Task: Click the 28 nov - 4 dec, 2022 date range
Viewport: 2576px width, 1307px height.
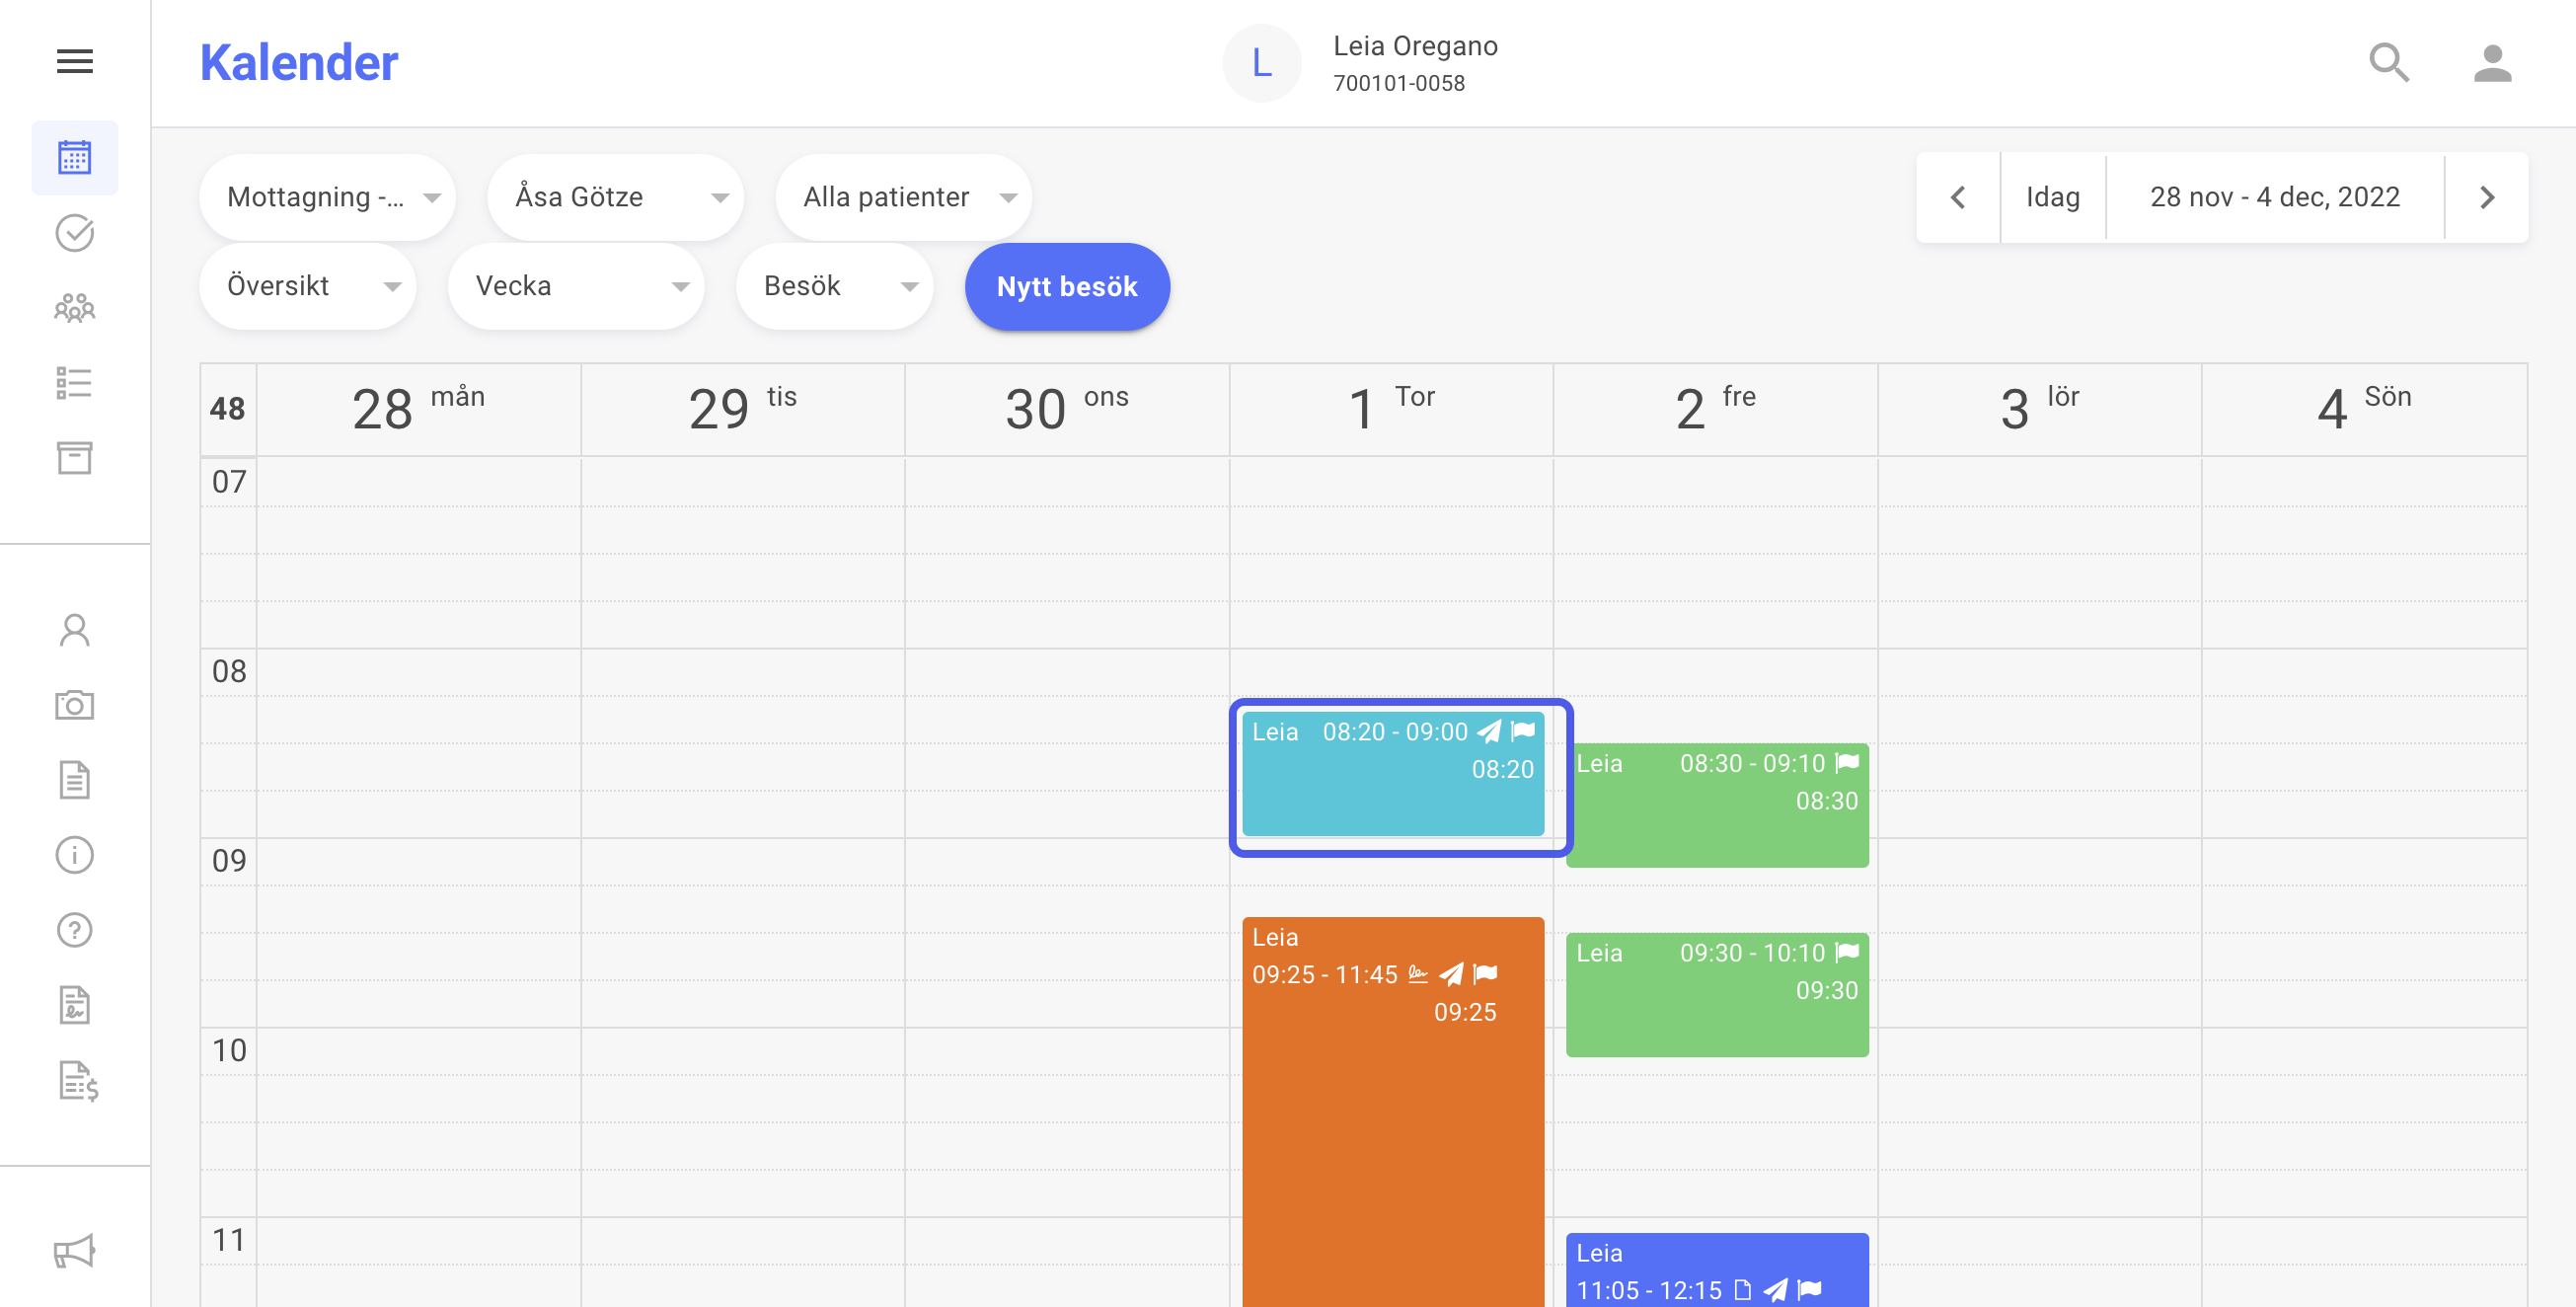Action: [2275, 197]
